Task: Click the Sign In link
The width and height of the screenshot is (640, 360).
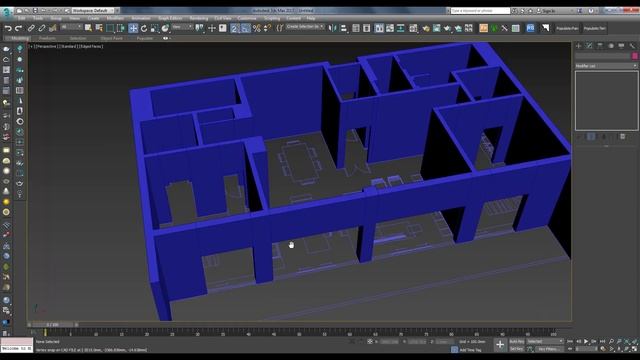Action: (x=548, y=11)
